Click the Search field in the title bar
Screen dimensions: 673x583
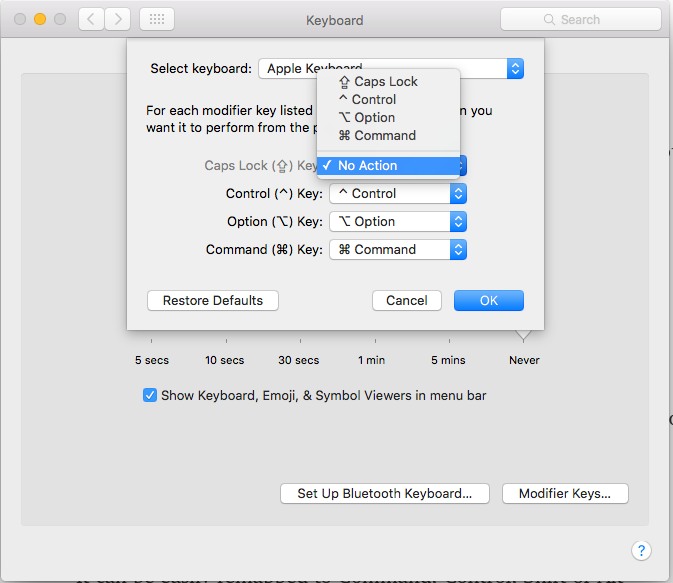click(580, 19)
